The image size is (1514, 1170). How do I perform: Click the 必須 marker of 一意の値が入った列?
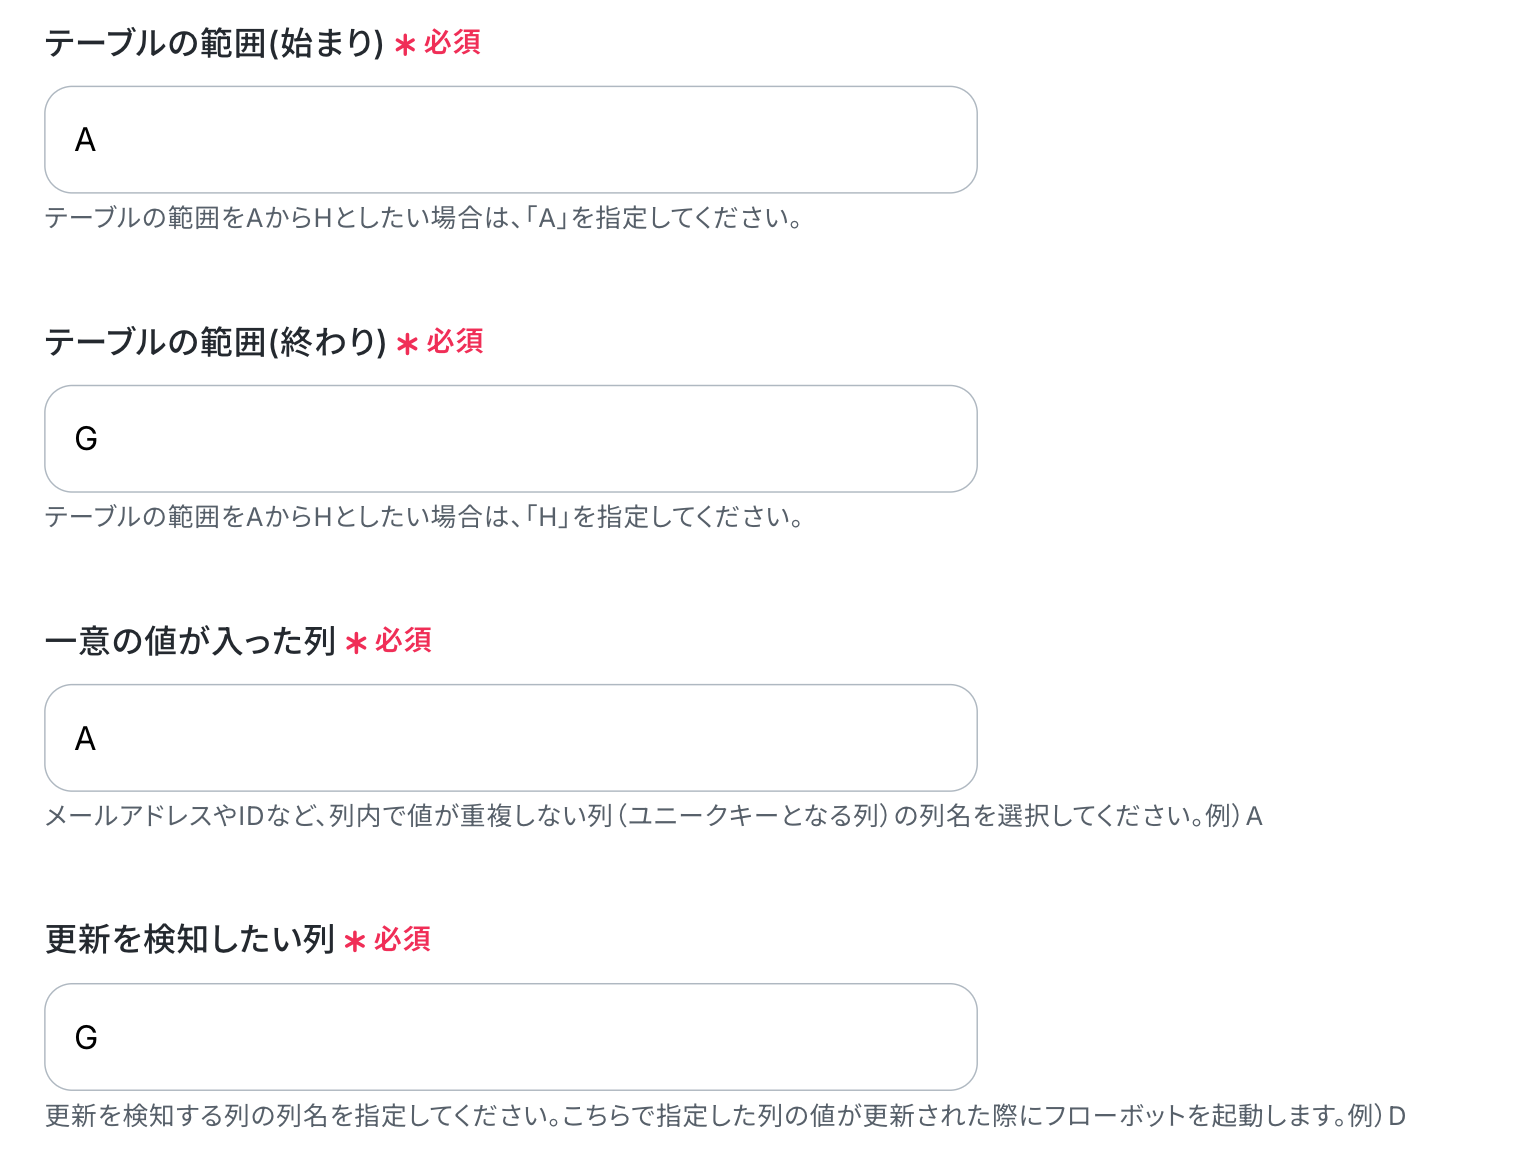coord(403,641)
